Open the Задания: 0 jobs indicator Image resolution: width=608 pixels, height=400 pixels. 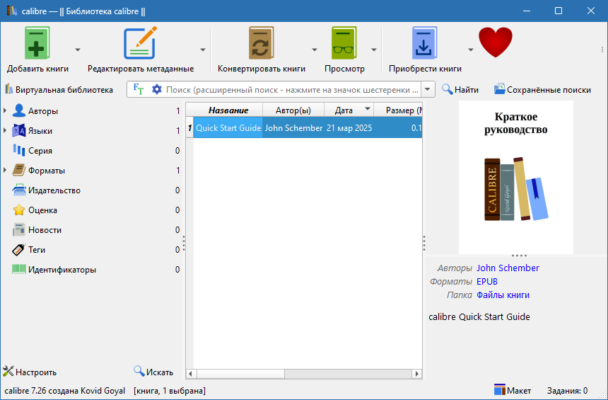[x=567, y=391]
